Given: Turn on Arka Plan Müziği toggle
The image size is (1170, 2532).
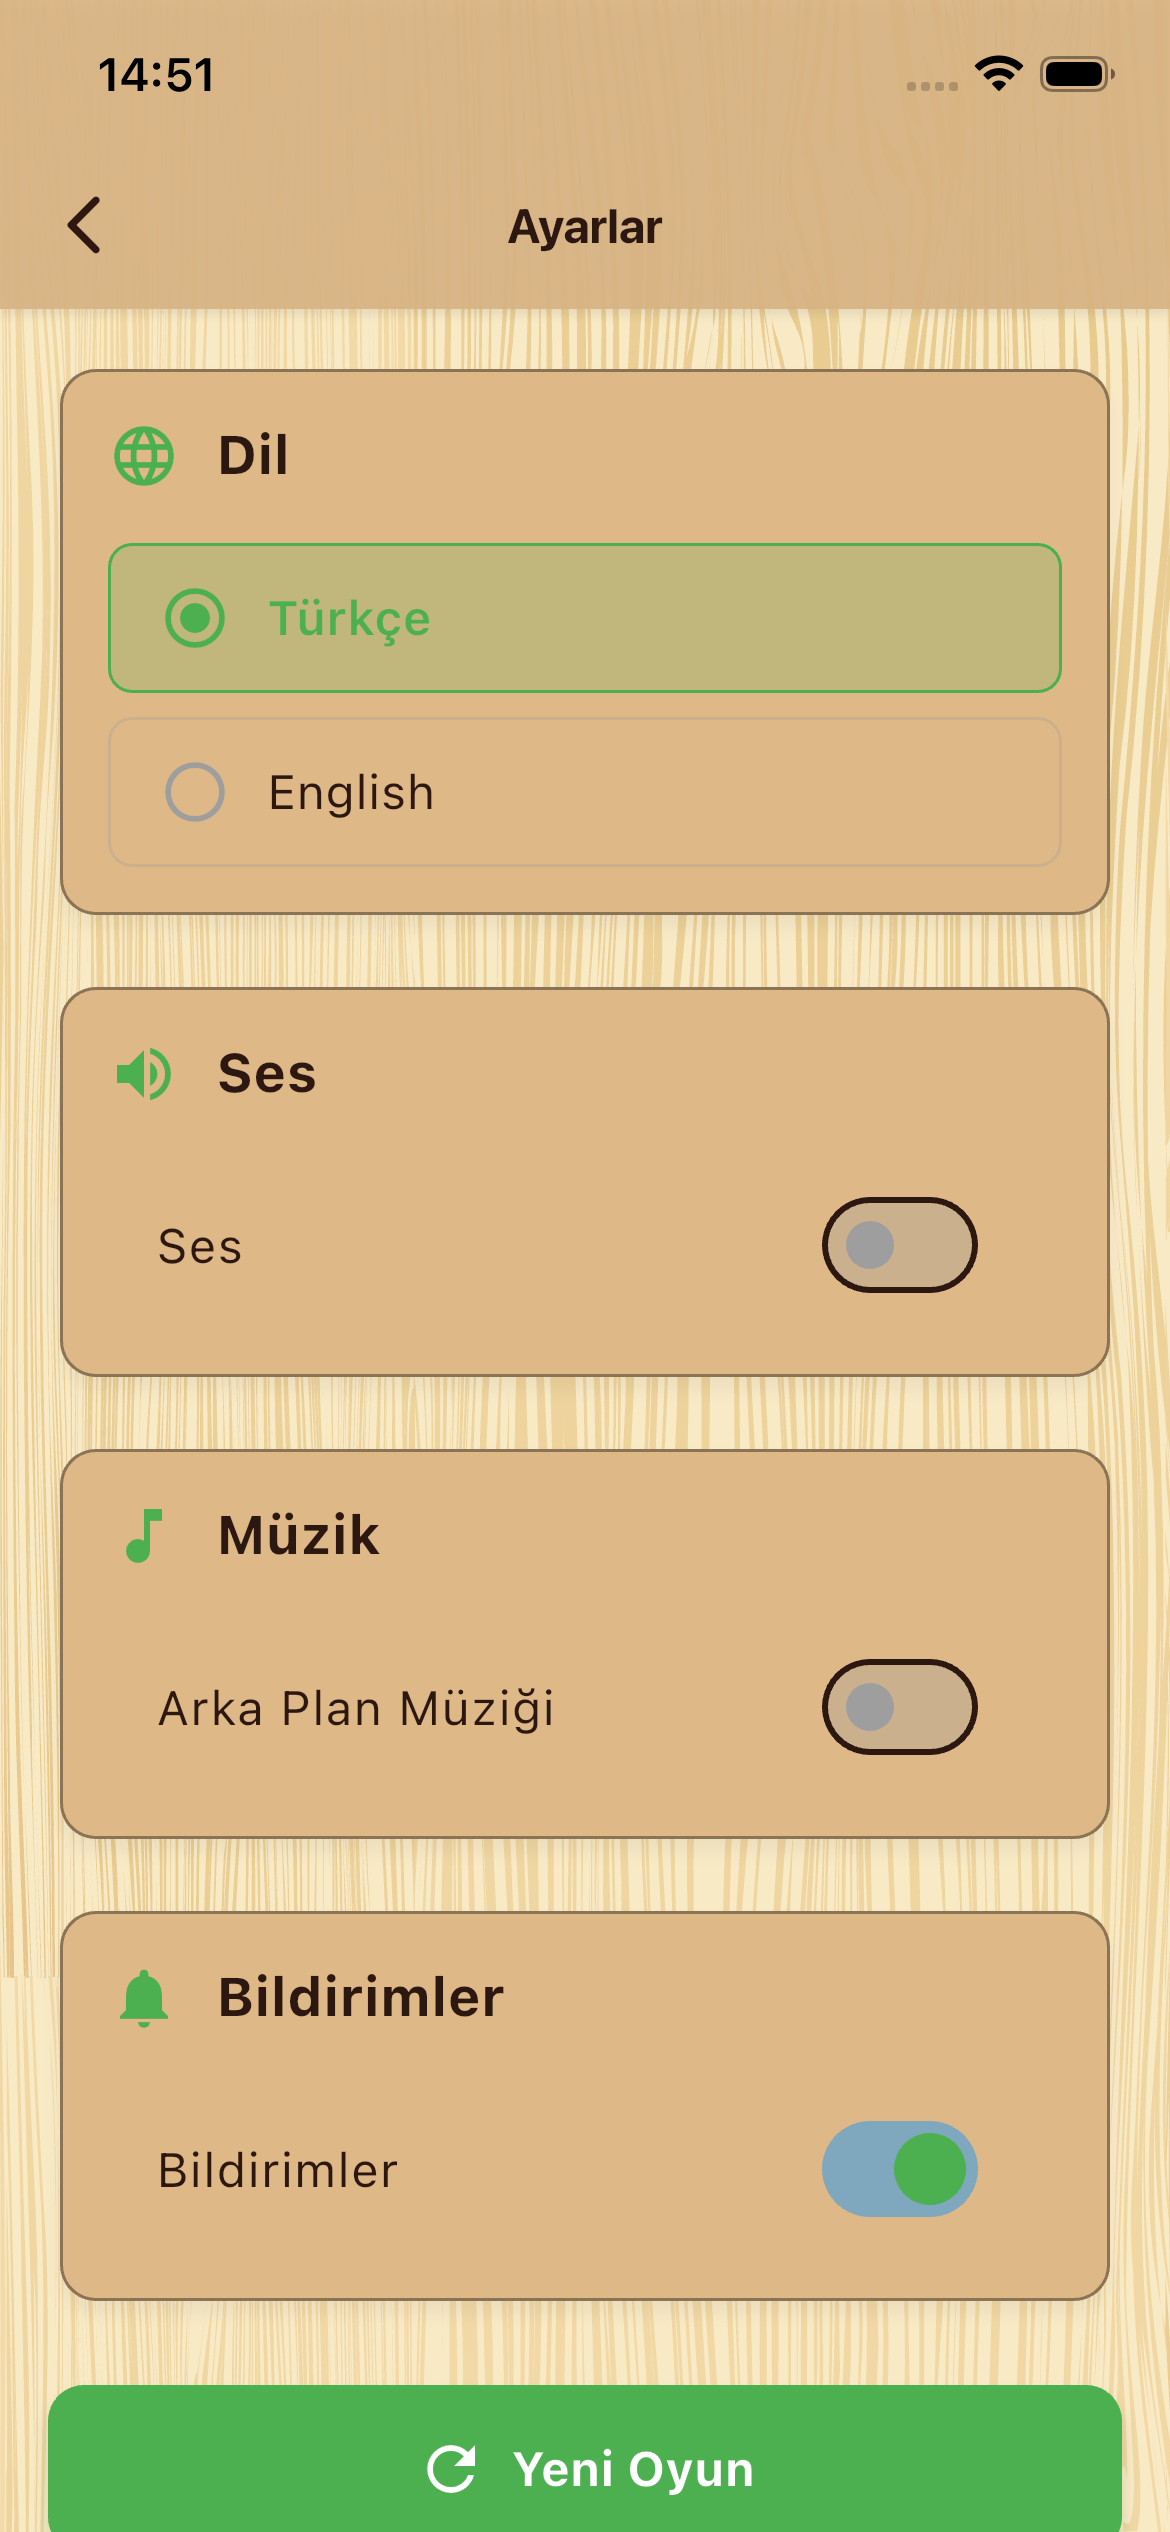Looking at the screenshot, I should (898, 1707).
